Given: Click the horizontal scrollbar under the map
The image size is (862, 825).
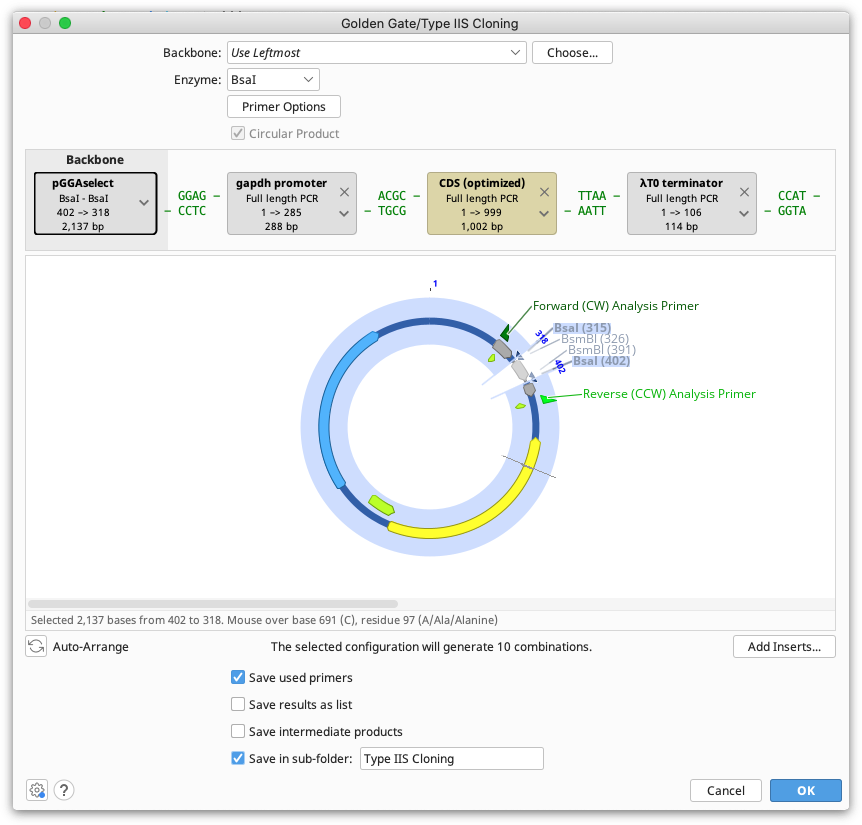Looking at the screenshot, I should pyautogui.click(x=213, y=603).
